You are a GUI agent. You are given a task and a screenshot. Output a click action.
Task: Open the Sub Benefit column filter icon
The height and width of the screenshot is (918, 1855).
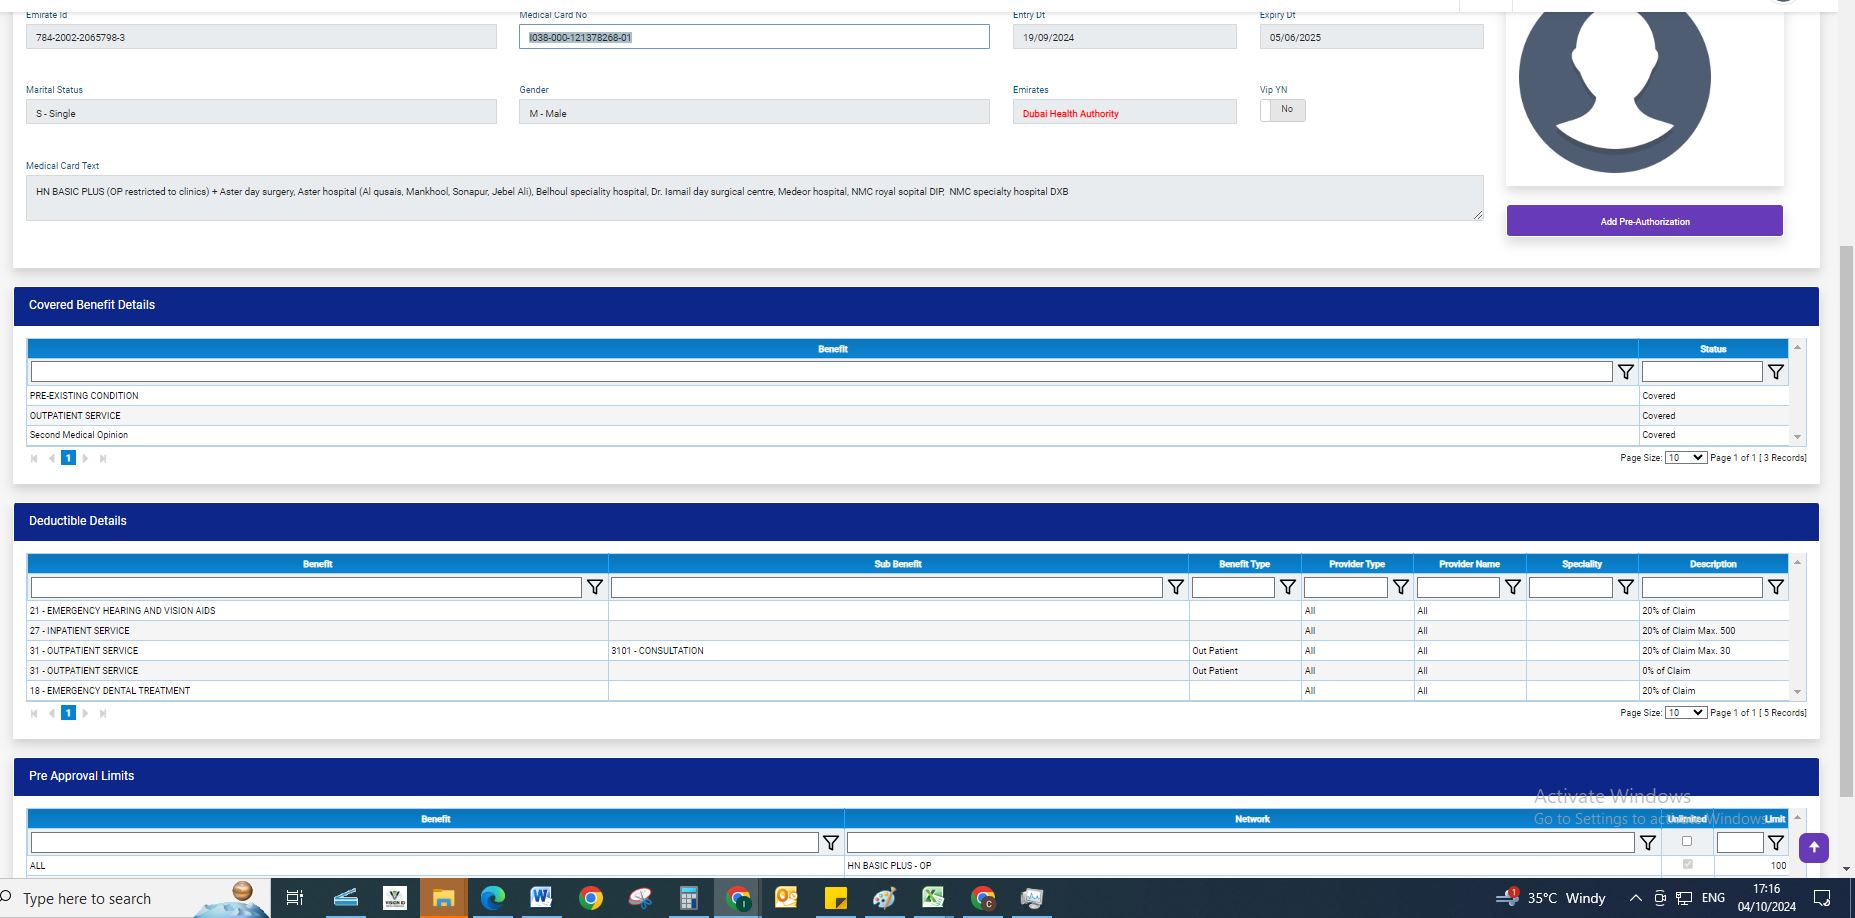tap(1176, 587)
